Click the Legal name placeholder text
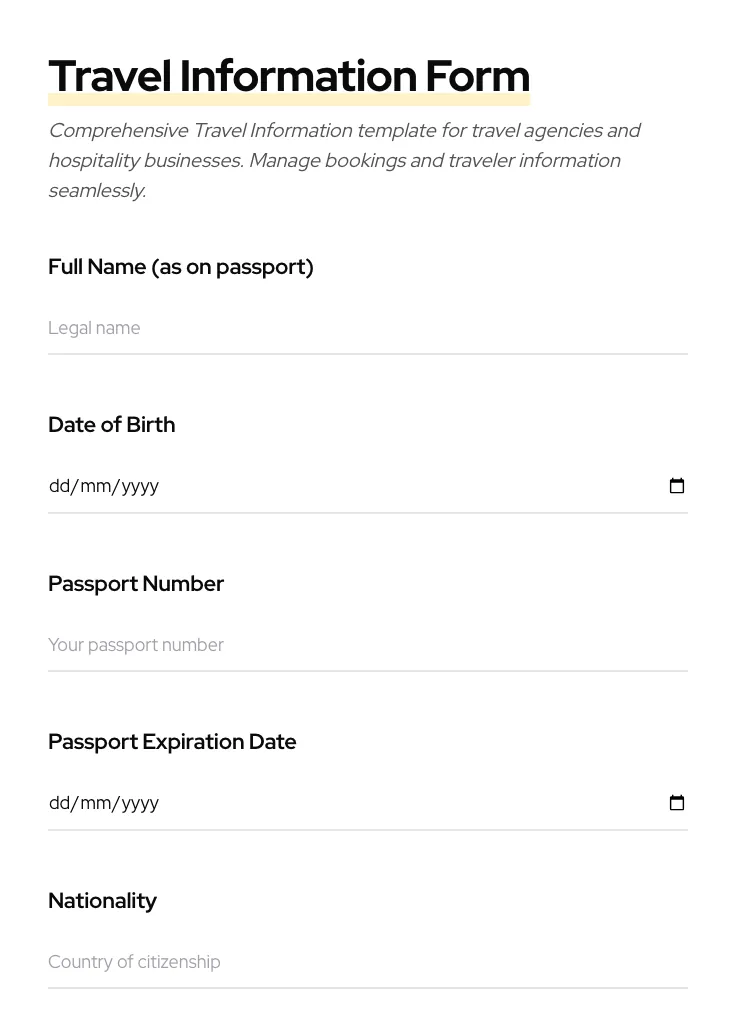 (x=94, y=328)
